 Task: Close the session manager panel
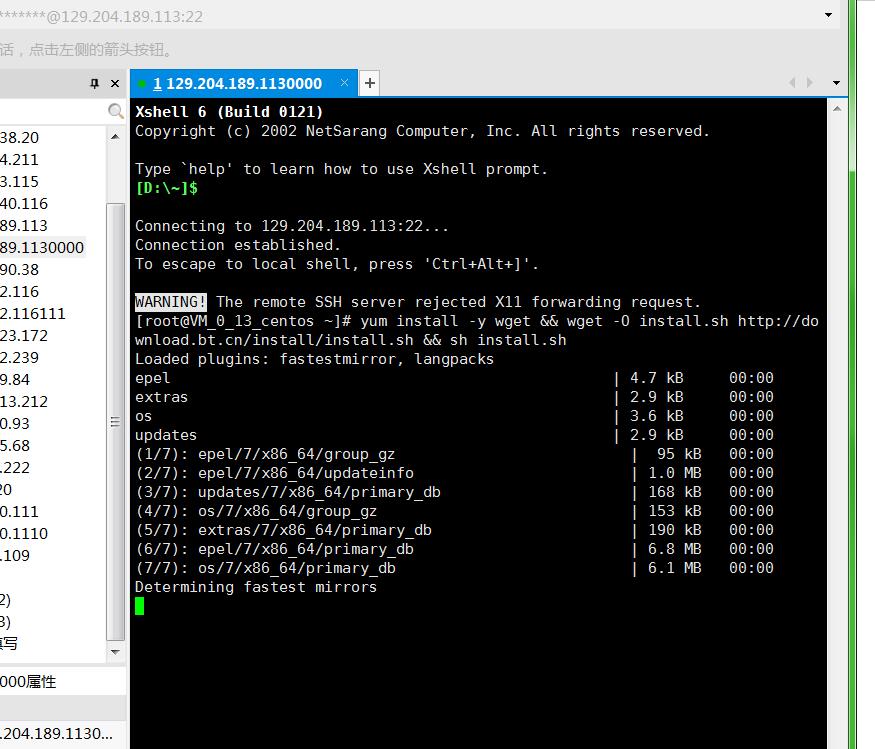115,84
